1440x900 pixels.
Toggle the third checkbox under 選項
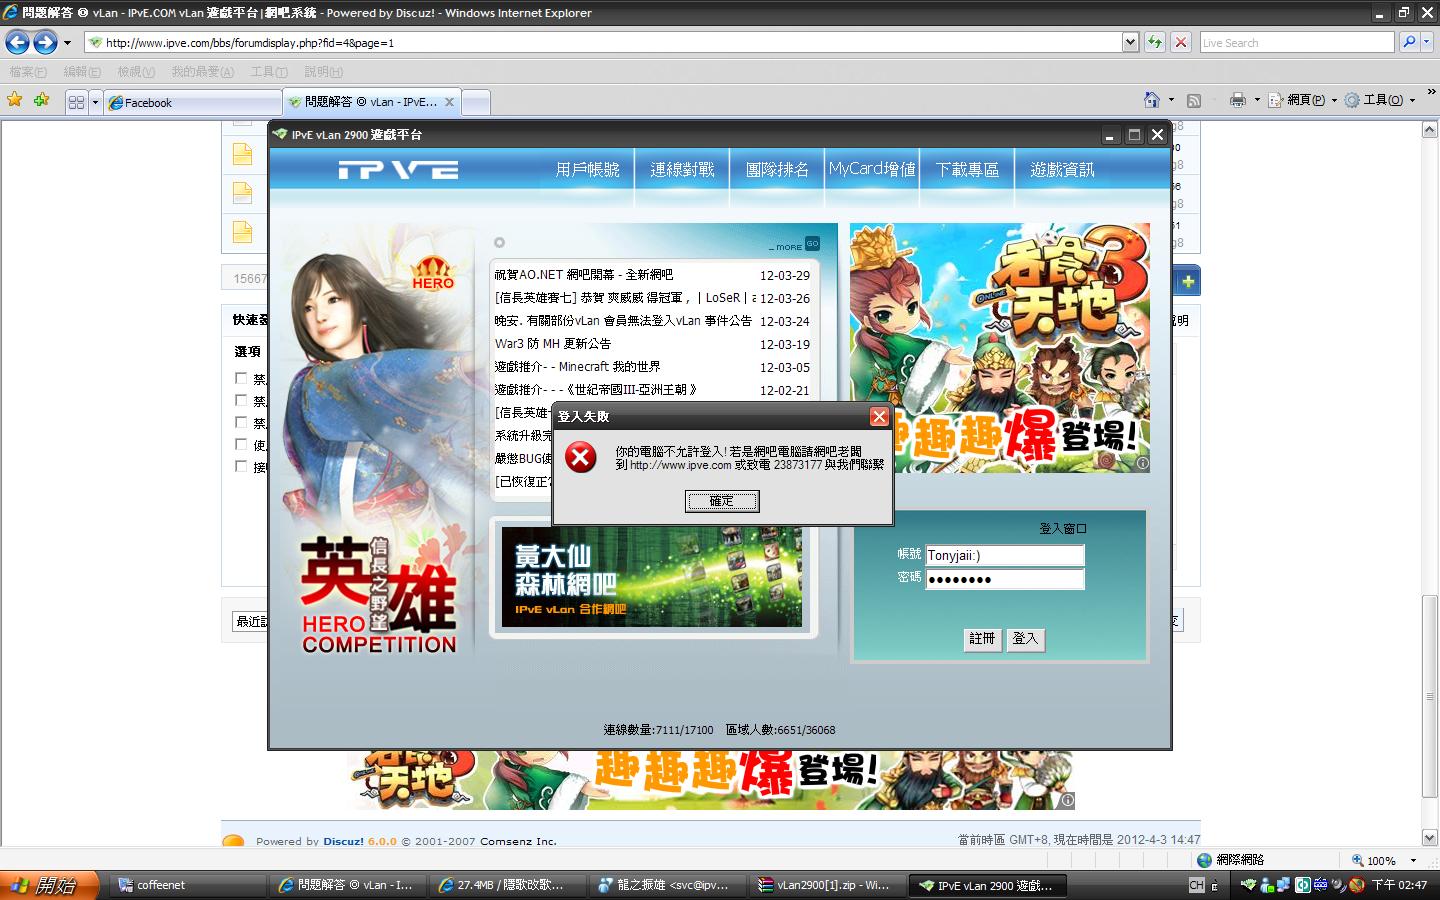coord(241,422)
